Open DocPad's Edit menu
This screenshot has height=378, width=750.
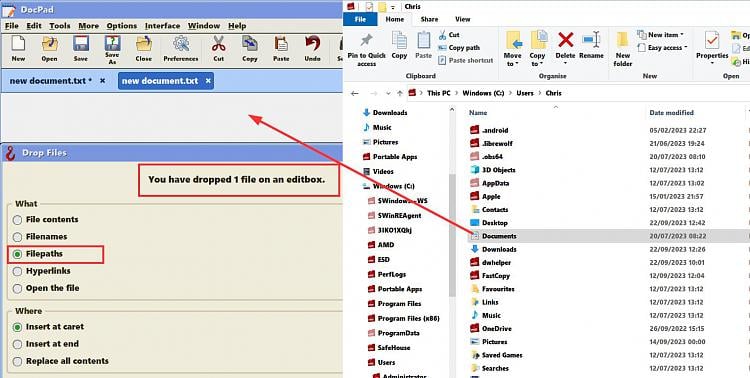coord(34,26)
